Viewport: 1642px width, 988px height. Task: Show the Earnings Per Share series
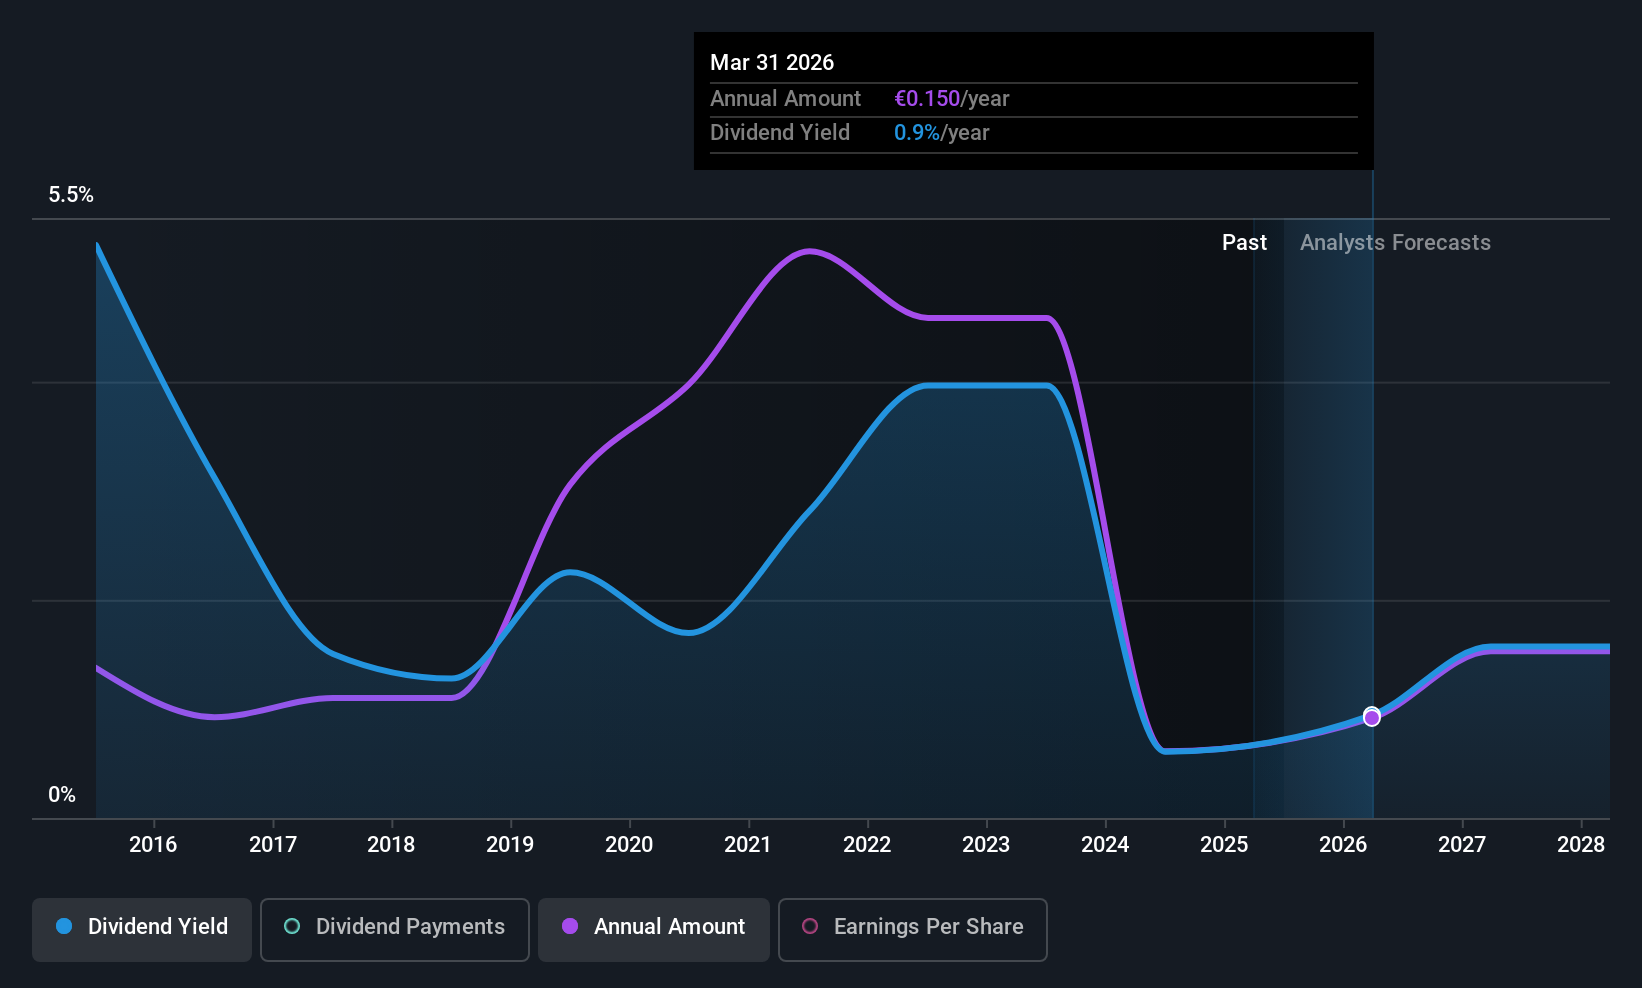pos(913,929)
